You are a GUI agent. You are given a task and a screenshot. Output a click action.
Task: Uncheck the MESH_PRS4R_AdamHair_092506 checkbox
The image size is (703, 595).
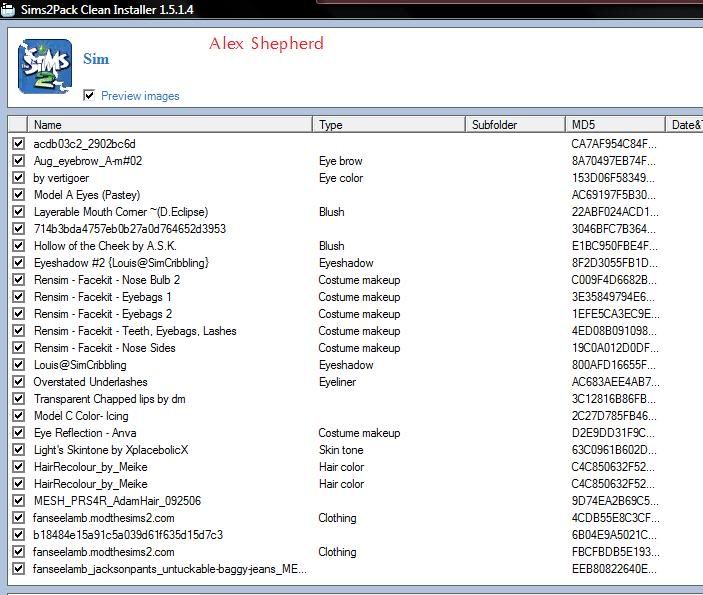(18, 500)
